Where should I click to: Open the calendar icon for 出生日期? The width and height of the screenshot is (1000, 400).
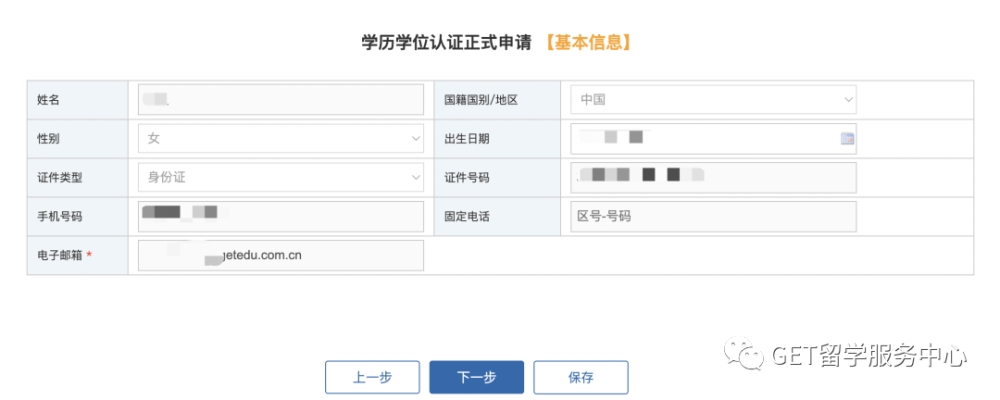click(x=847, y=138)
